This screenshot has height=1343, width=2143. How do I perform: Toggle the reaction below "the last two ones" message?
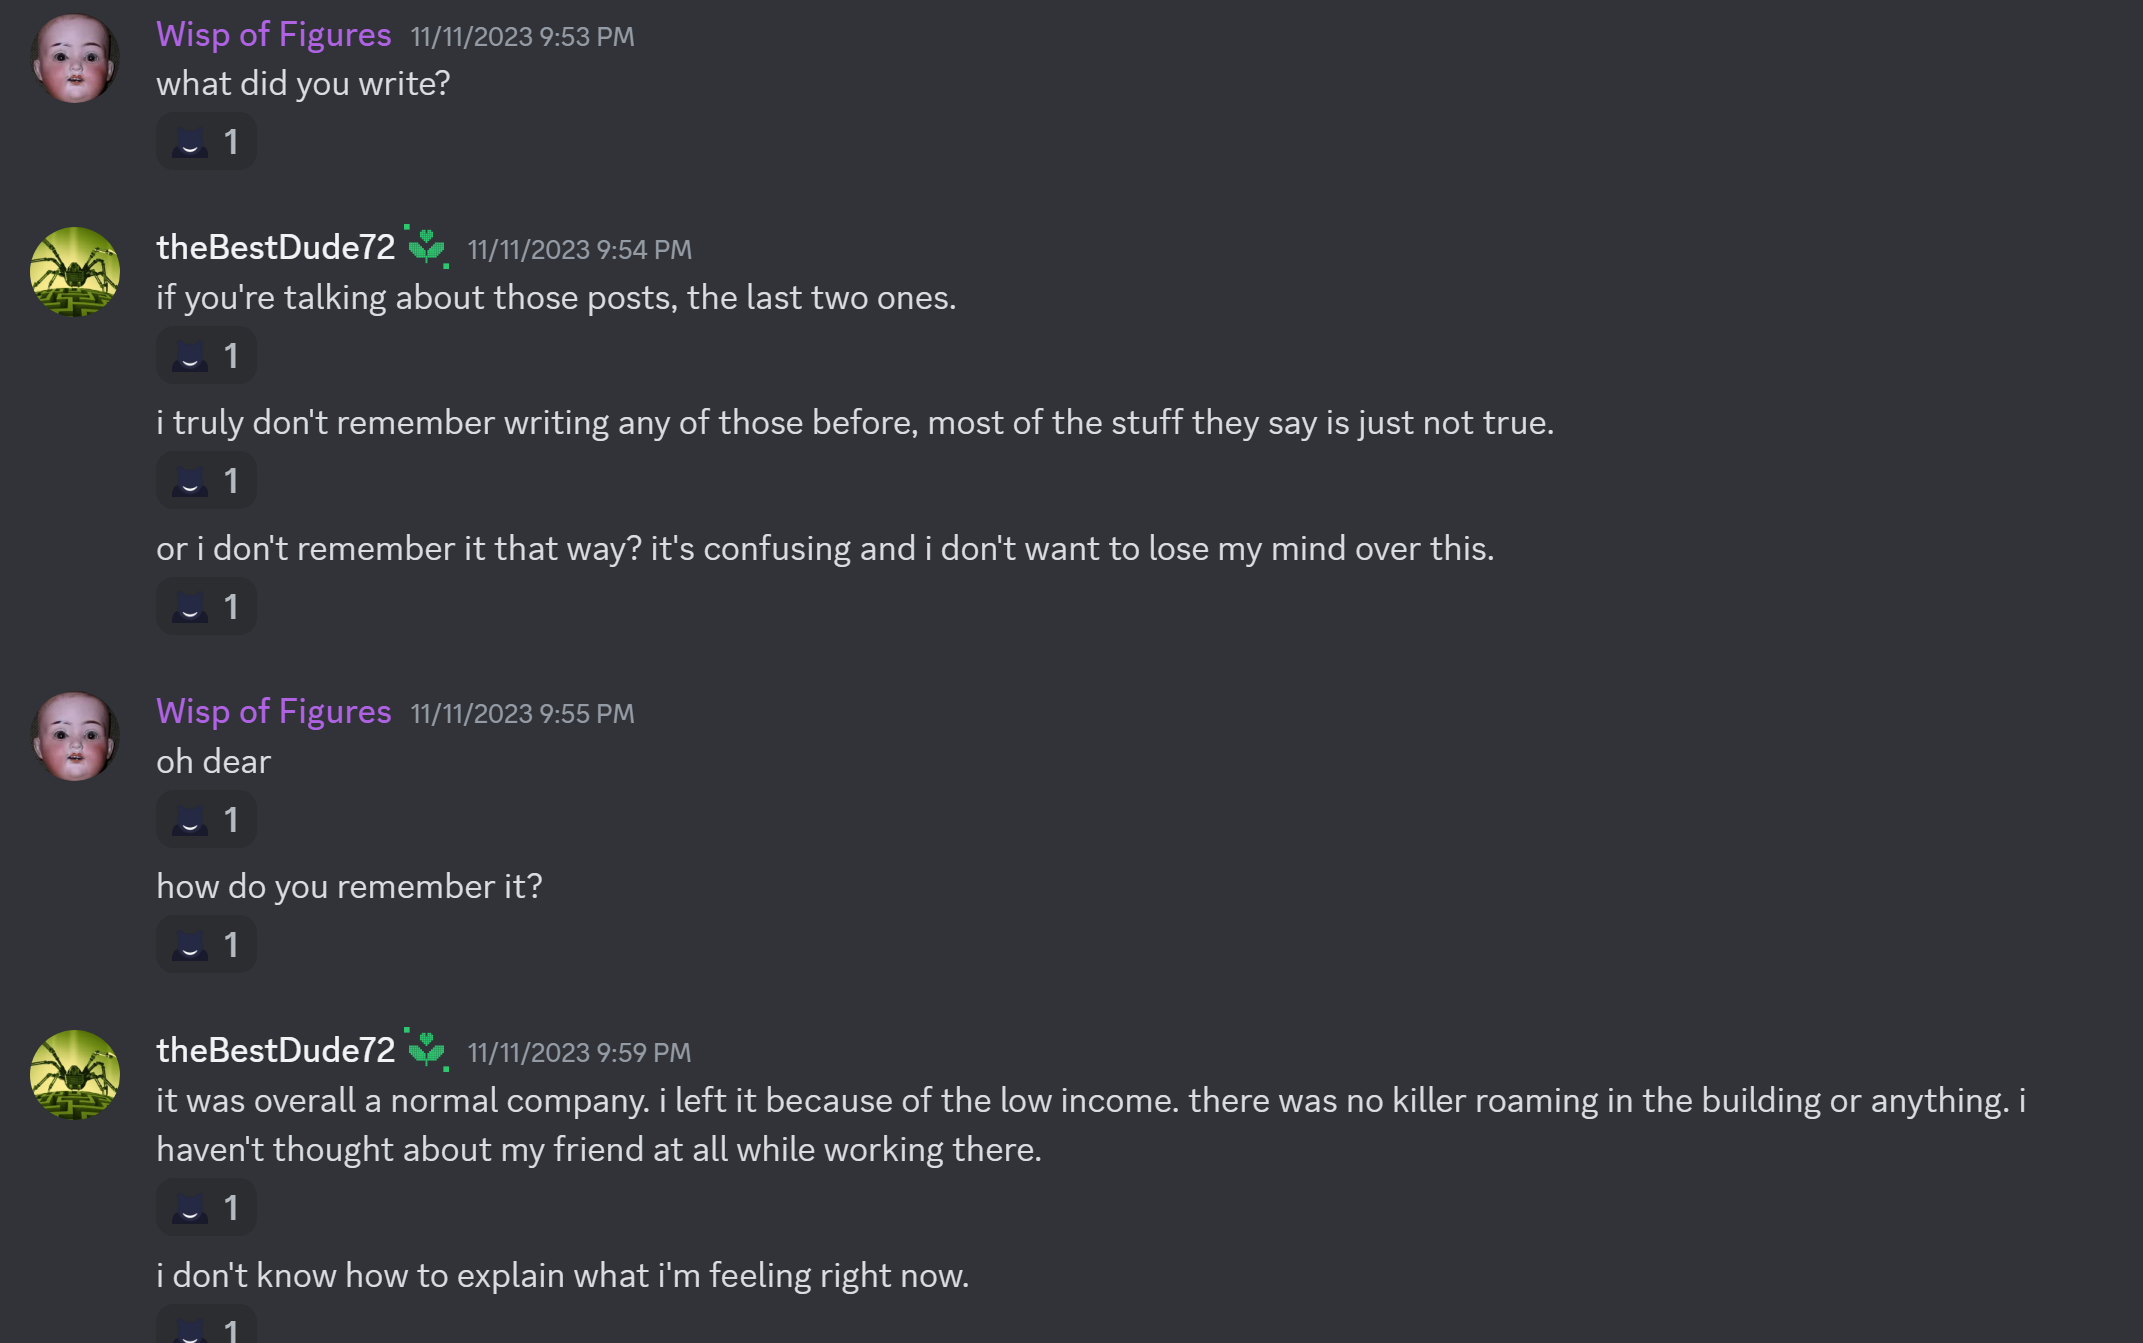[206, 356]
